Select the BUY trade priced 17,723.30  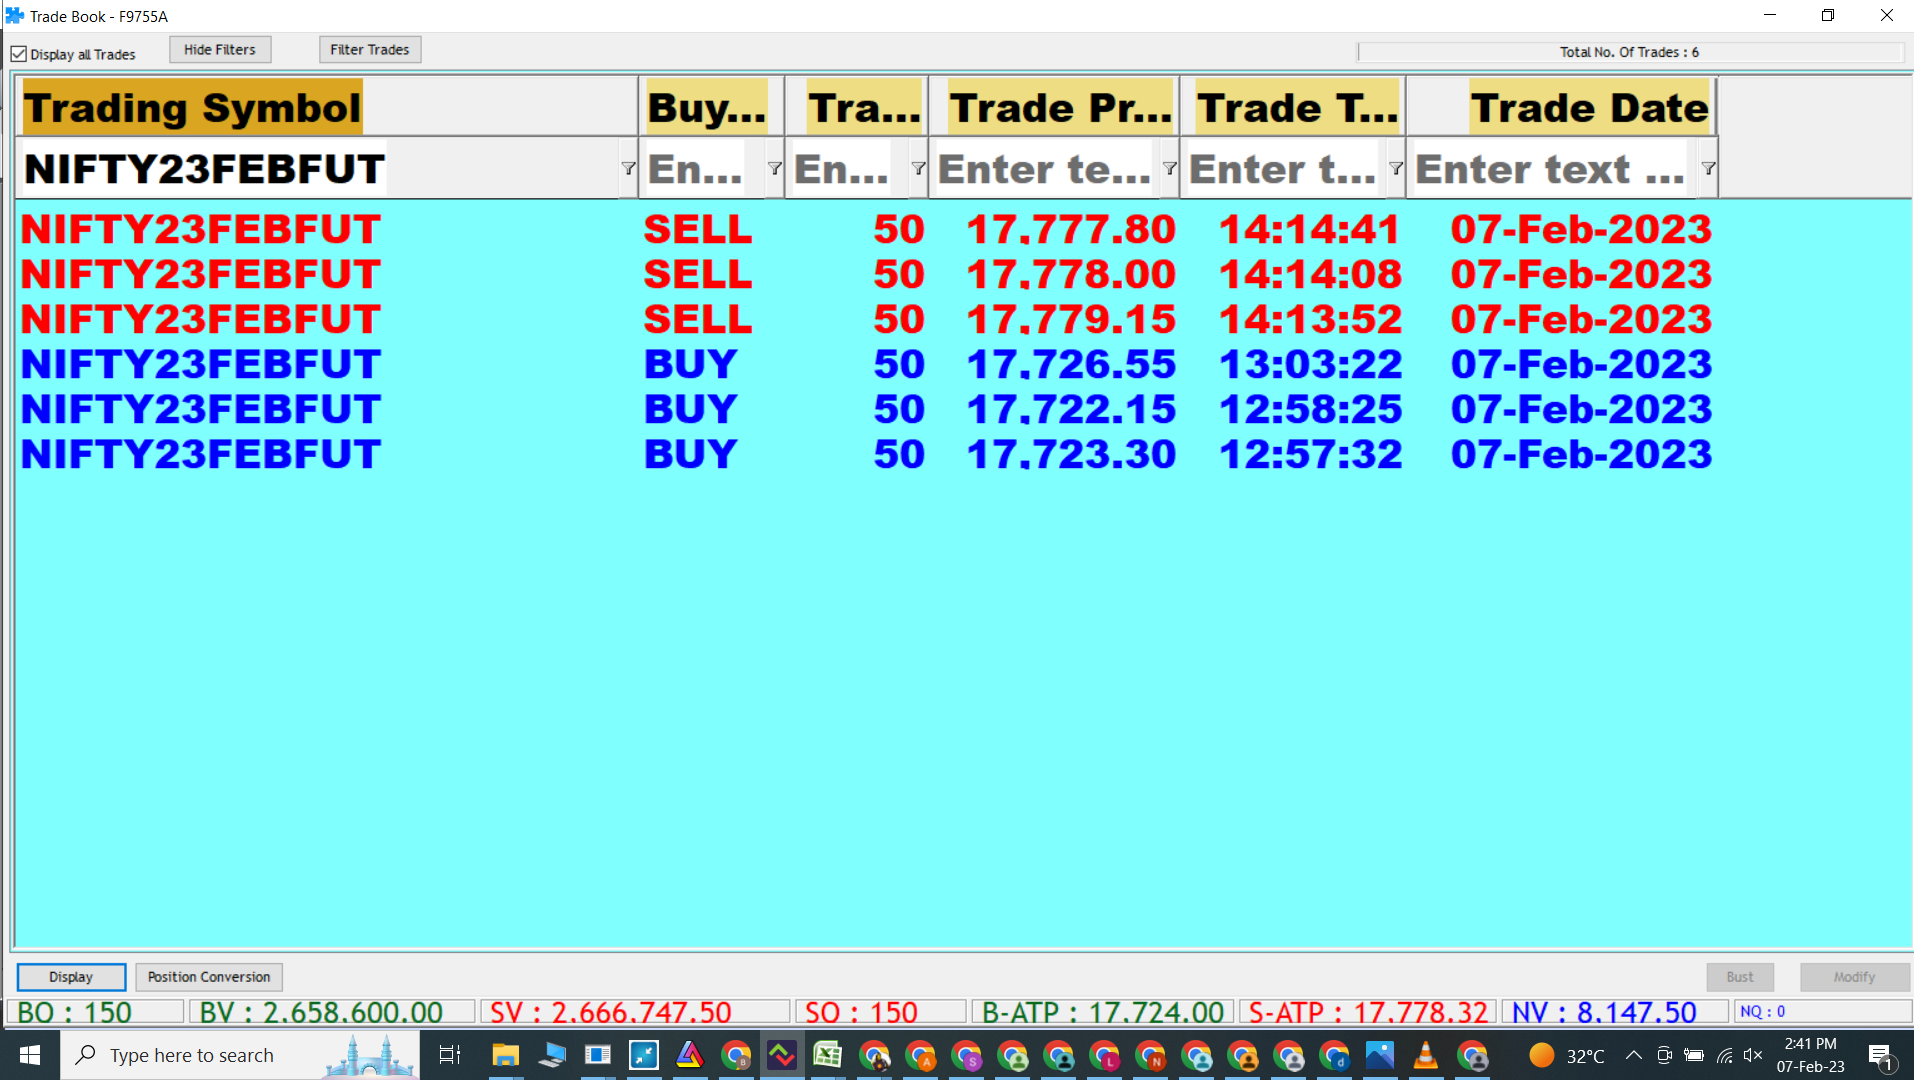coord(866,454)
